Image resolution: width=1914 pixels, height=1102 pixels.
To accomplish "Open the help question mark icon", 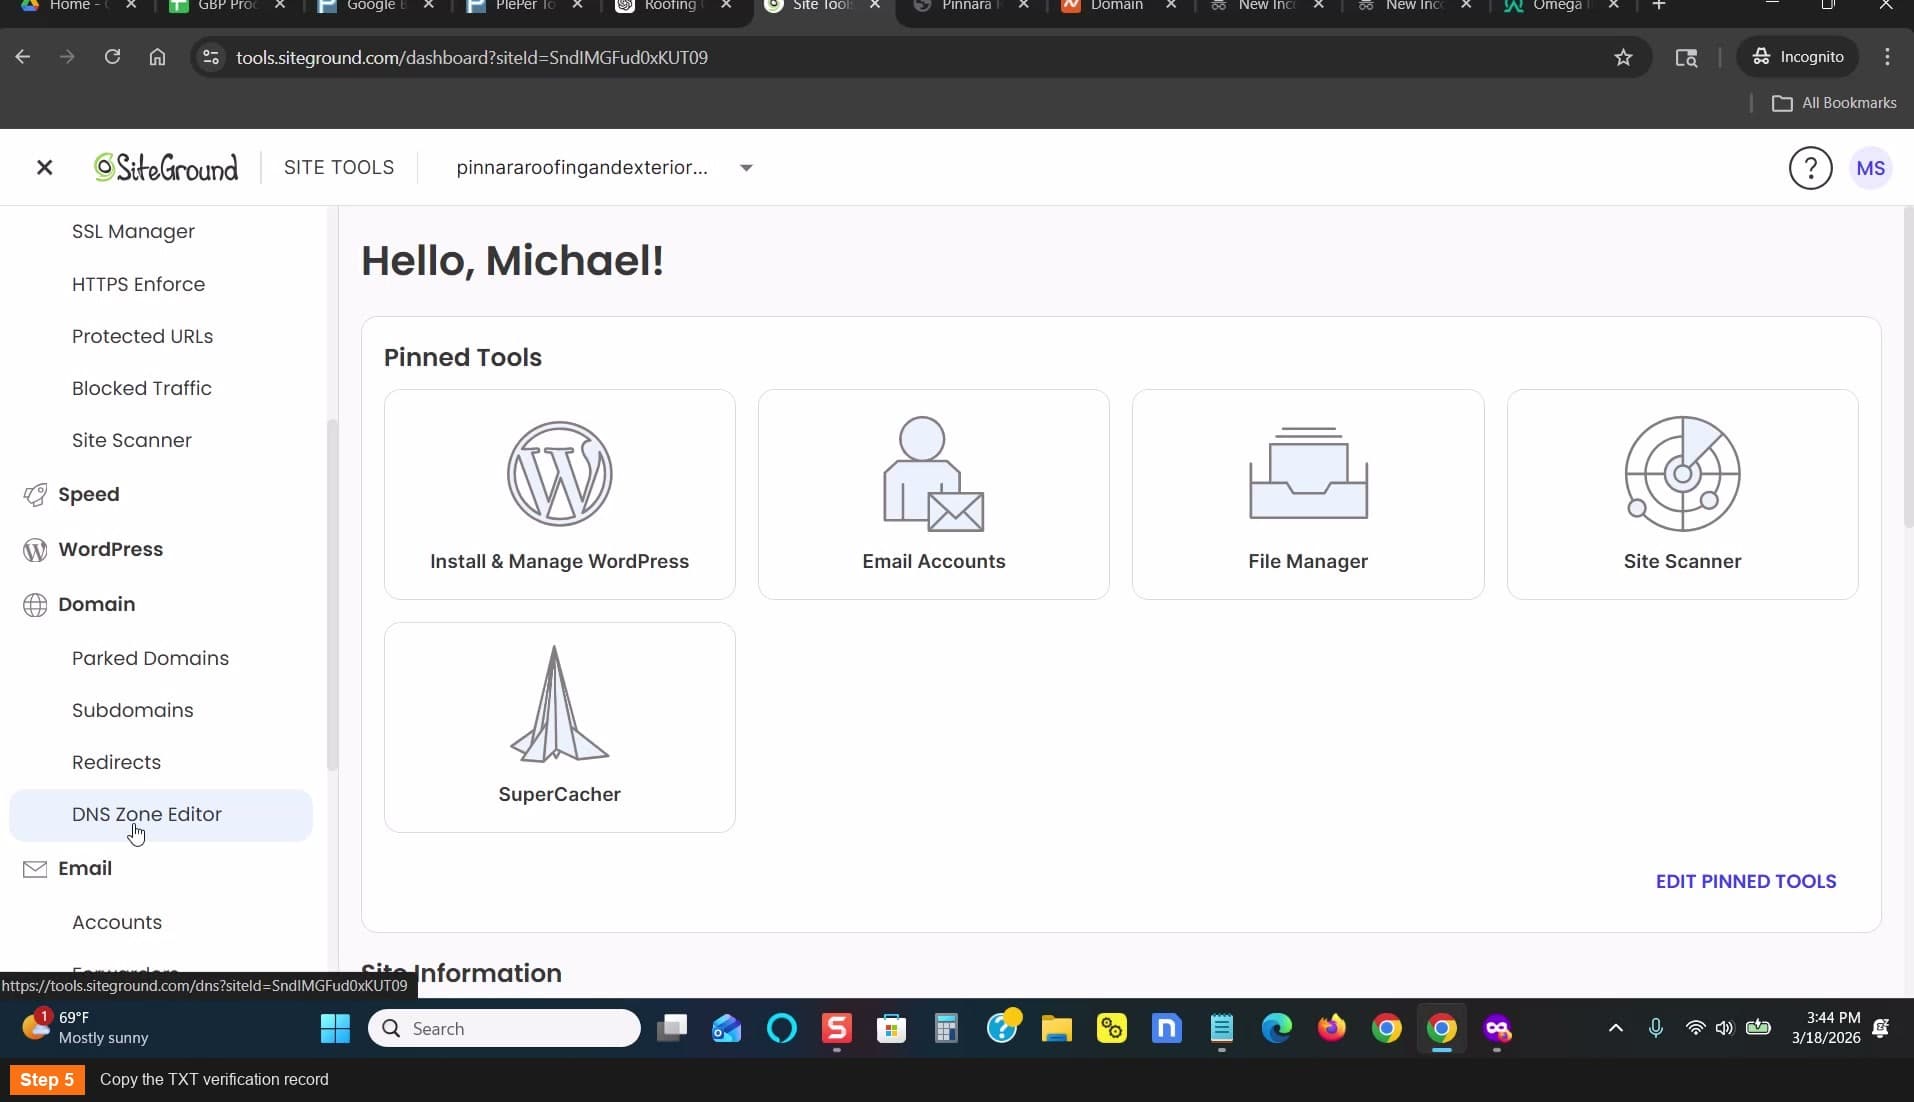I will tap(1810, 168).
